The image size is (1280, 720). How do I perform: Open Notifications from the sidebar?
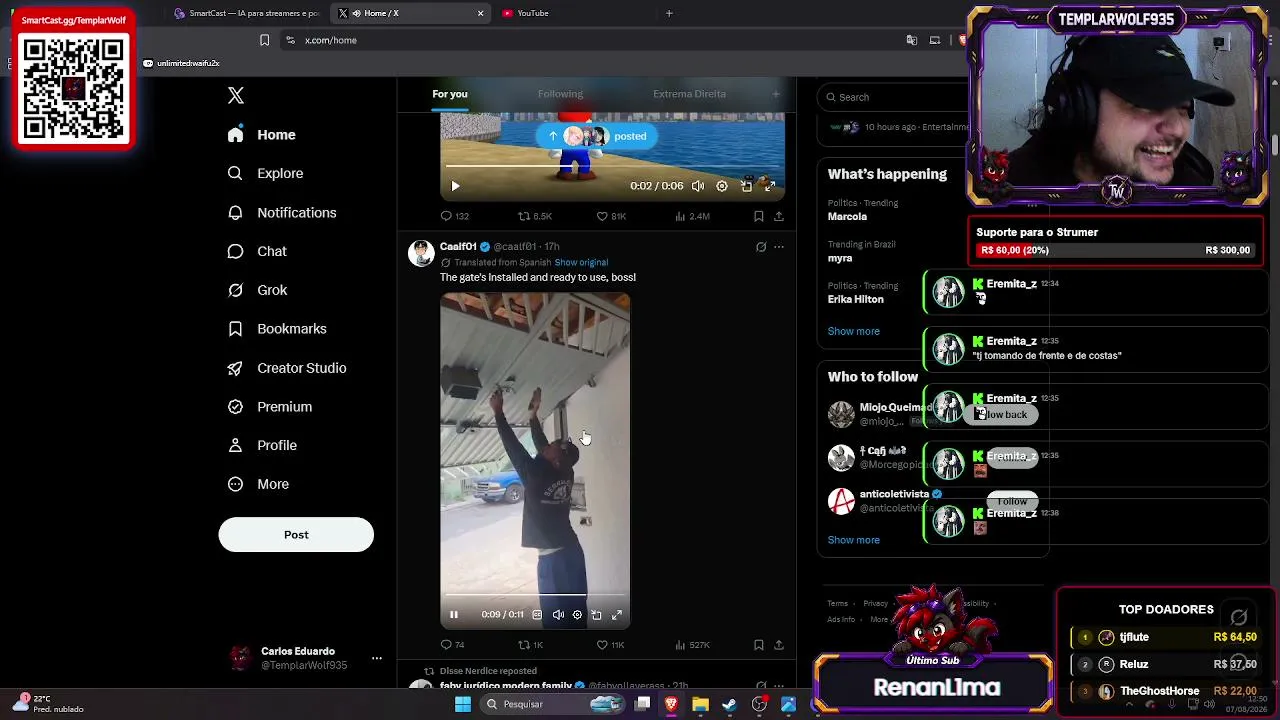[282, 212]
